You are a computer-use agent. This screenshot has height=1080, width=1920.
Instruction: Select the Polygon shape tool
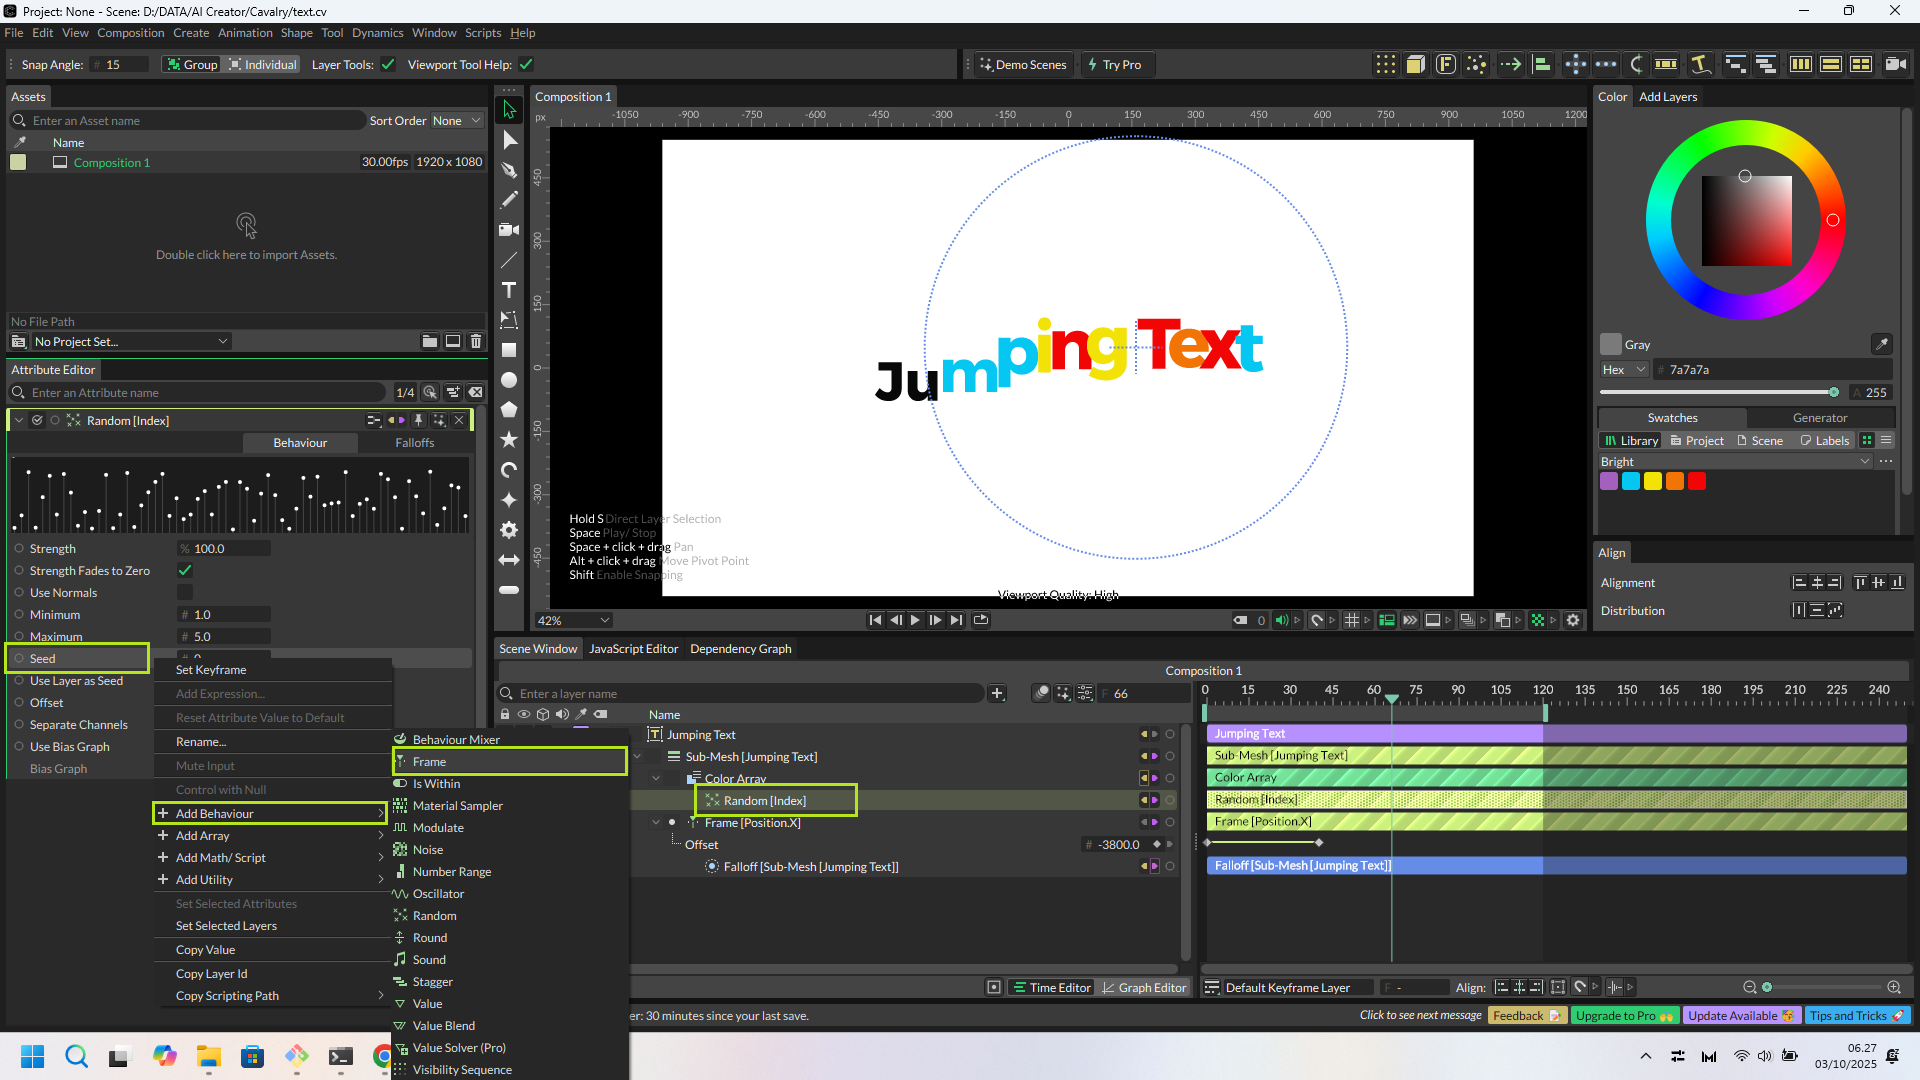(509, 410)
